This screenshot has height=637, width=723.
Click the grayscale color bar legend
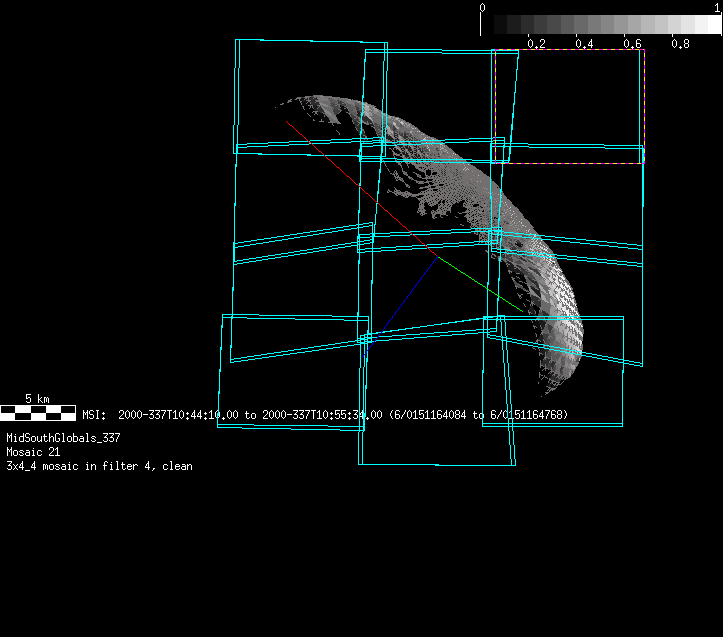click(600, 25)
